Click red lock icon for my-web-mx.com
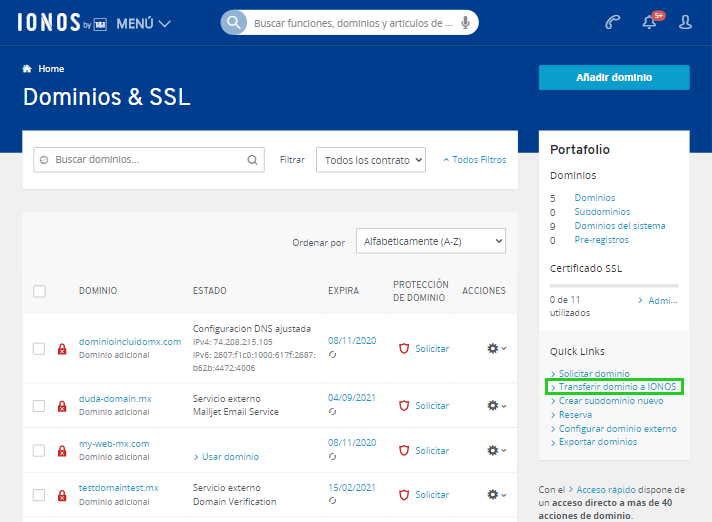This screenshot has height=522, width=712. (62, 451)
